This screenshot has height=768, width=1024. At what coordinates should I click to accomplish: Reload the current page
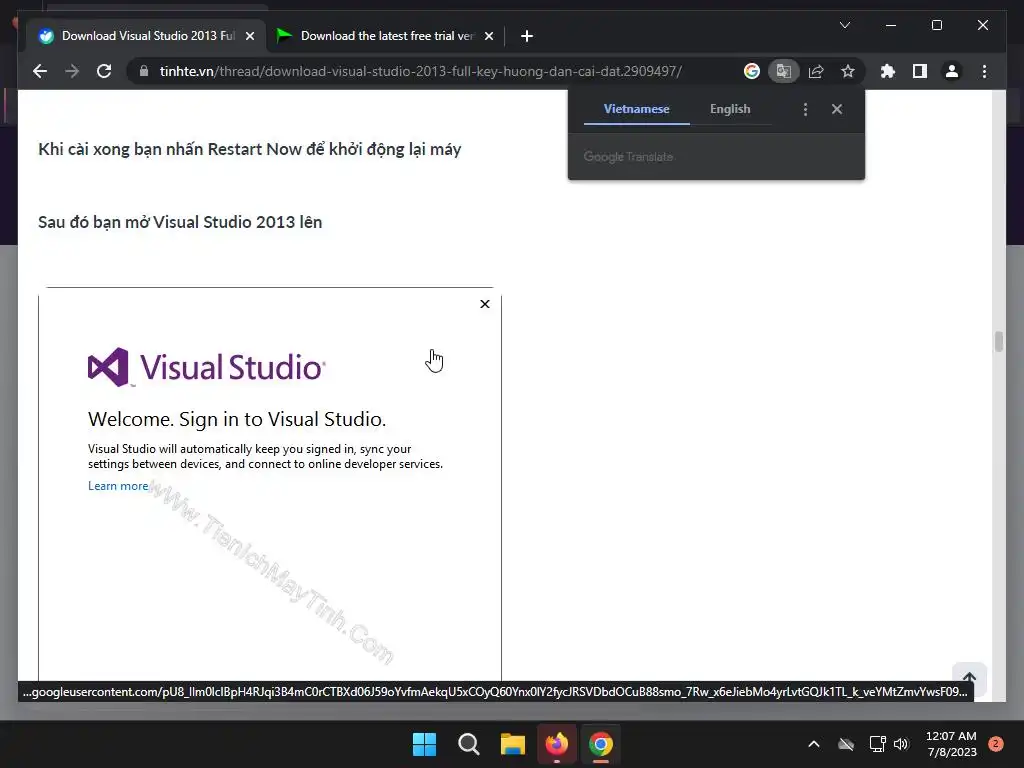point(104,71)
